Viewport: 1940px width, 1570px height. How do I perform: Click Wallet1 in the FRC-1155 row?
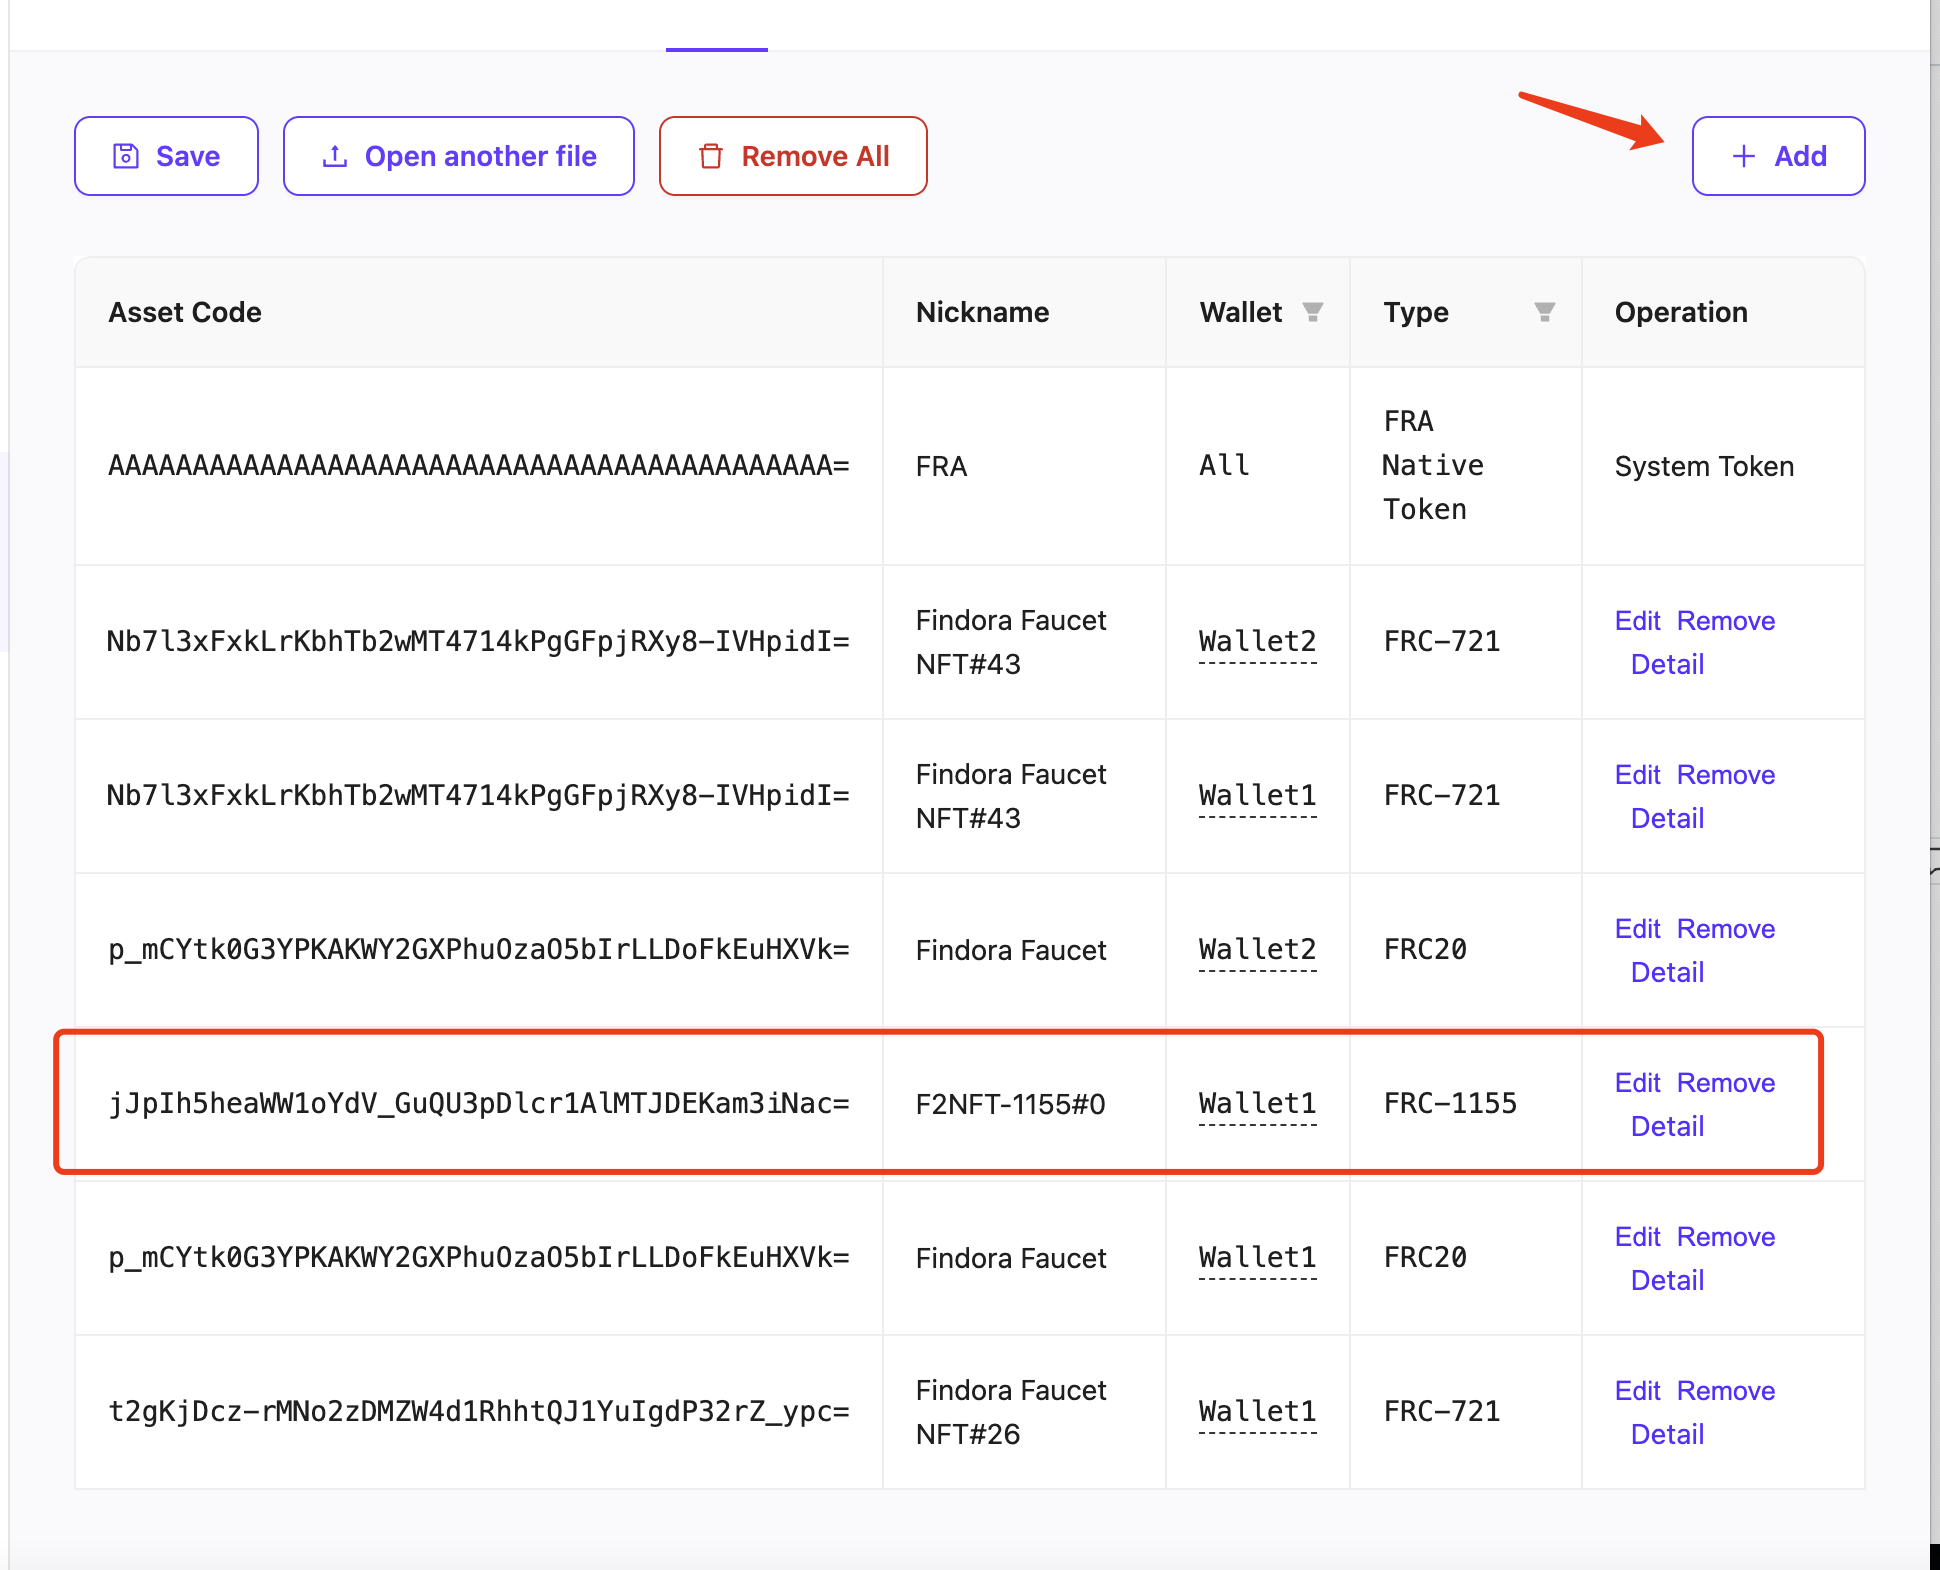pos(1257,1103)
